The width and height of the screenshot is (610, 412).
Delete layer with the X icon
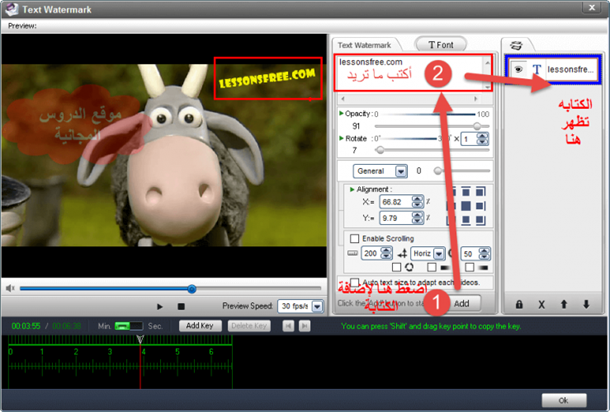pos(541,304)
